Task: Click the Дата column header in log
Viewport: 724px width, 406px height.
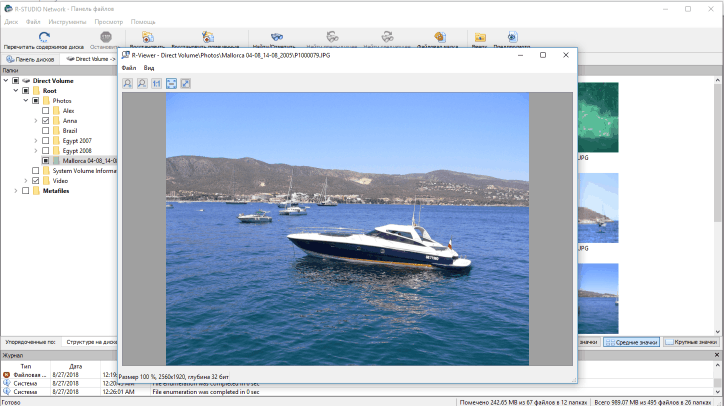Action: click(75, 366)
